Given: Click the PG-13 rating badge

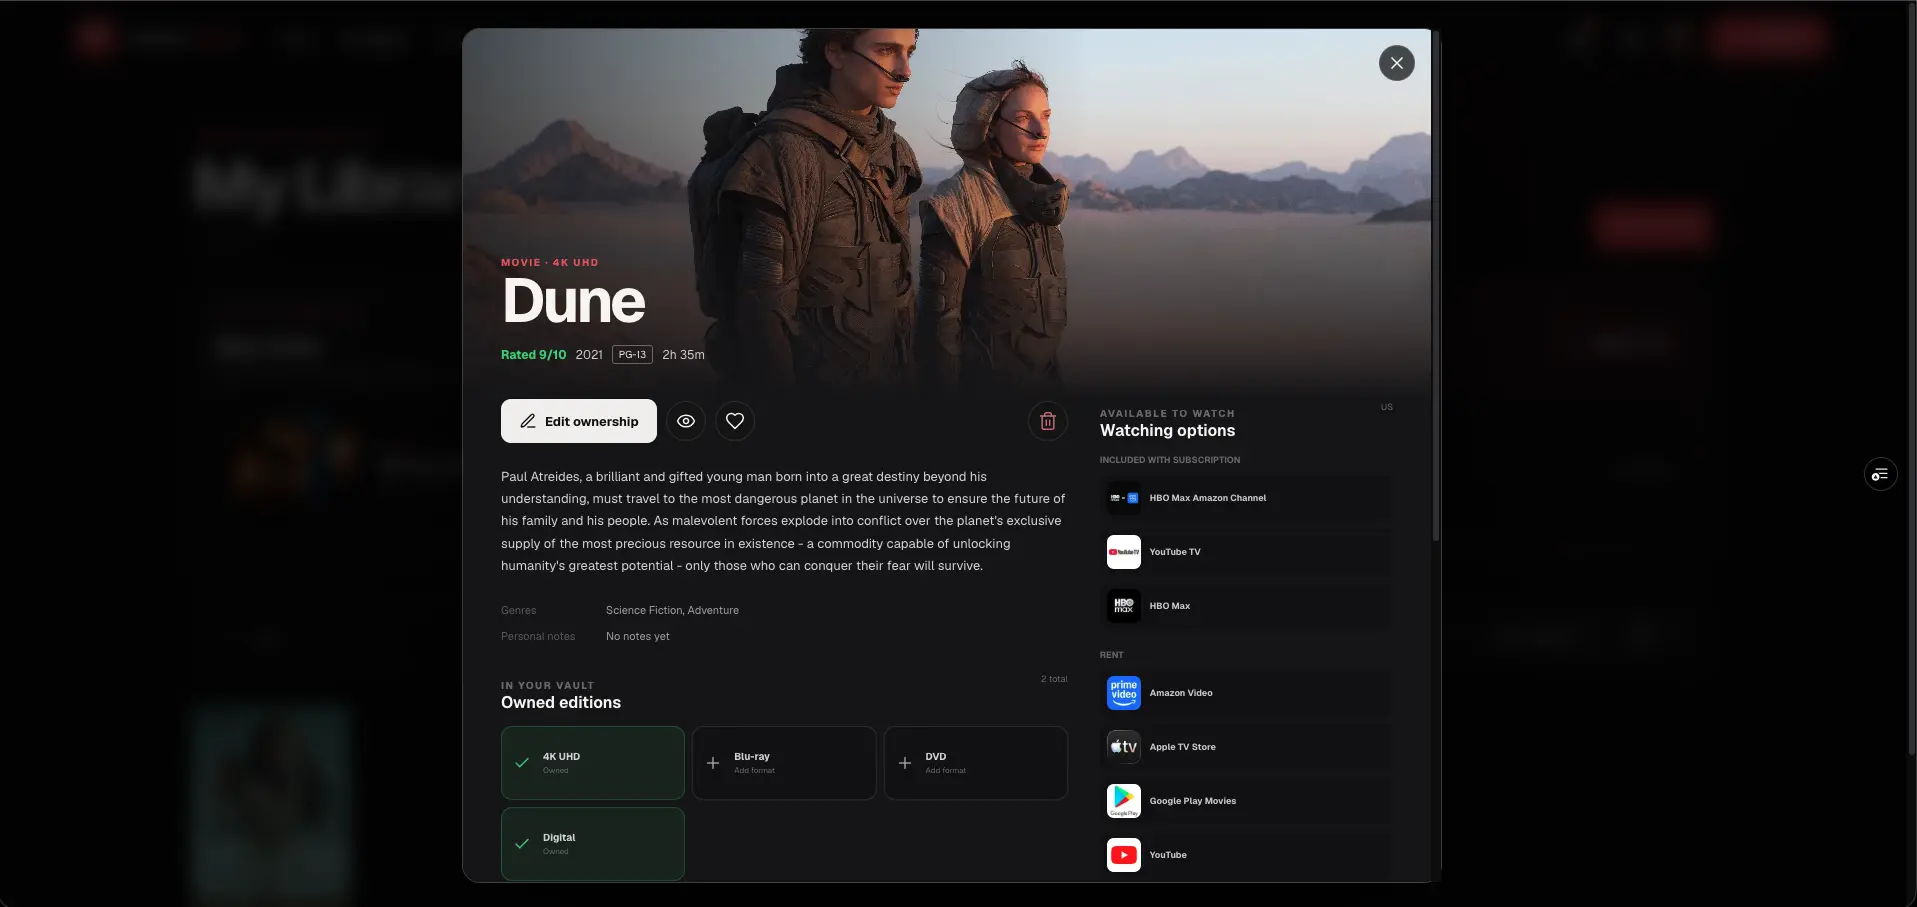Looking at the screenshot, I should [632, 354].
